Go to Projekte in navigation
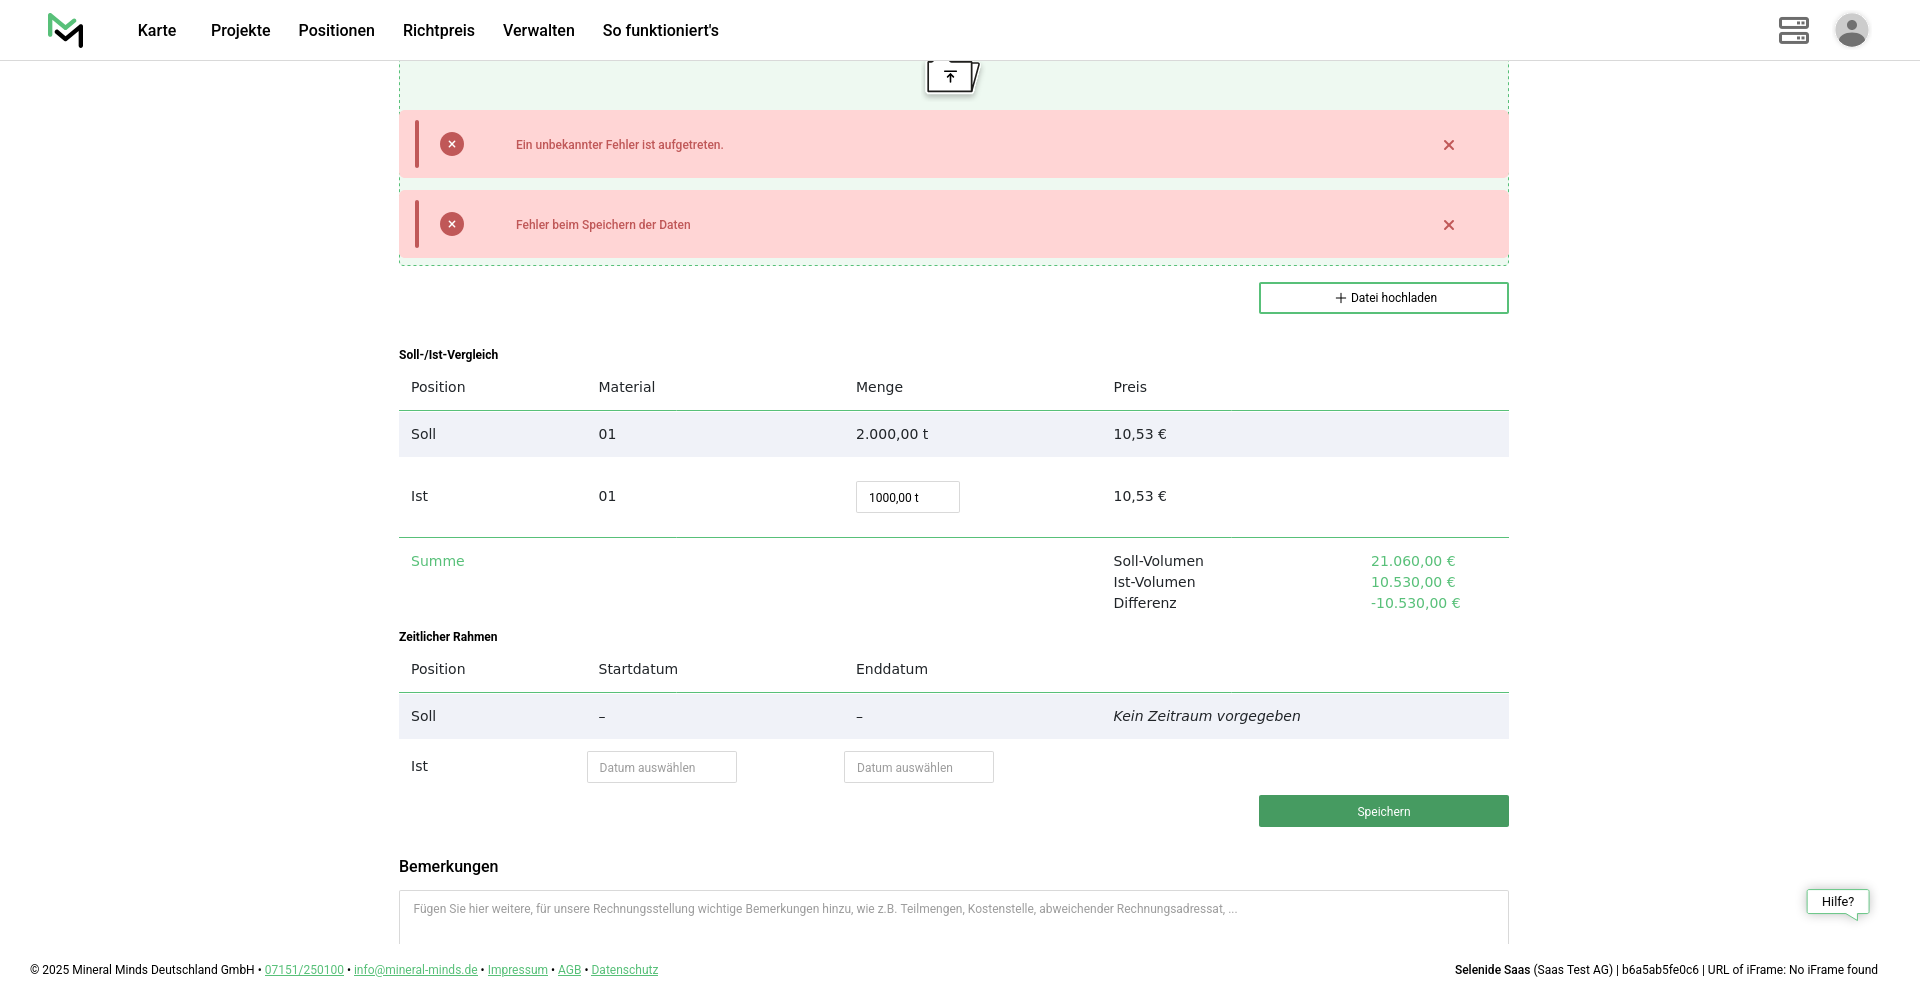 (240, 30)
